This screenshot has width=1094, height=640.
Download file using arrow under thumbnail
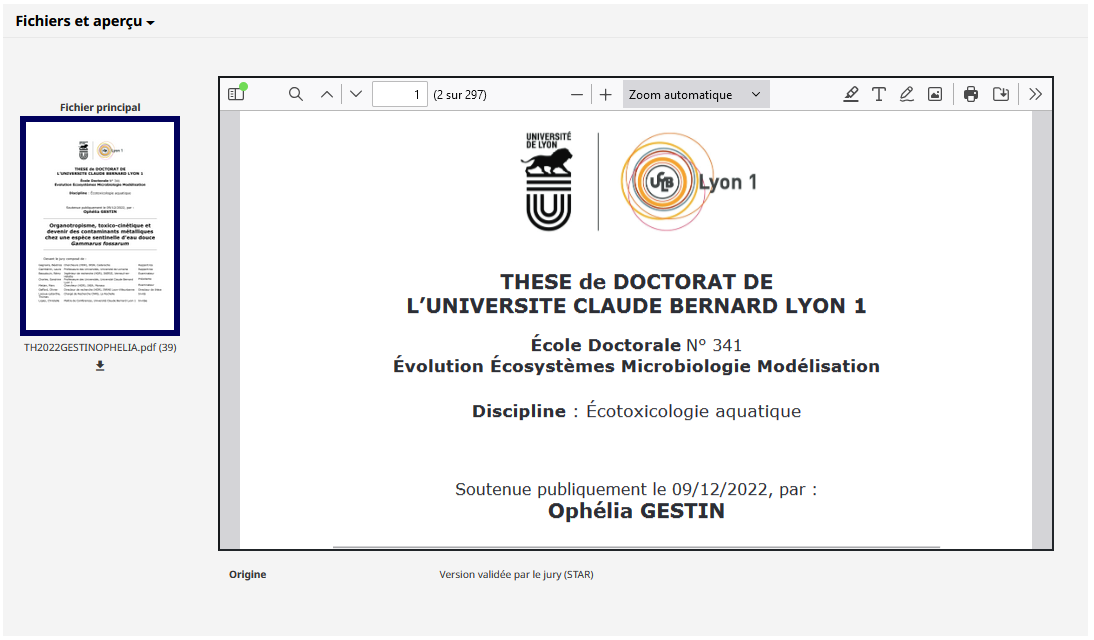100,366
